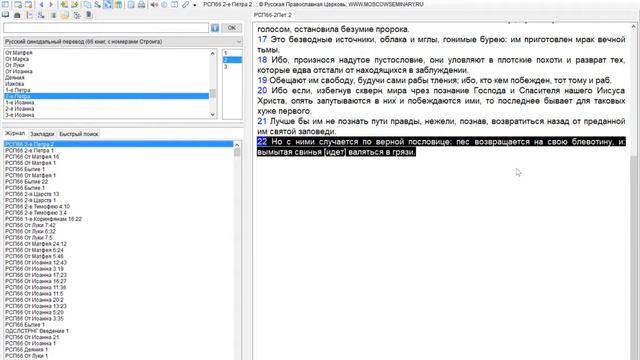640x360 pixels.
Task: Click the orange-highlighted icon in second toolbar row
Action: [64, 15]
